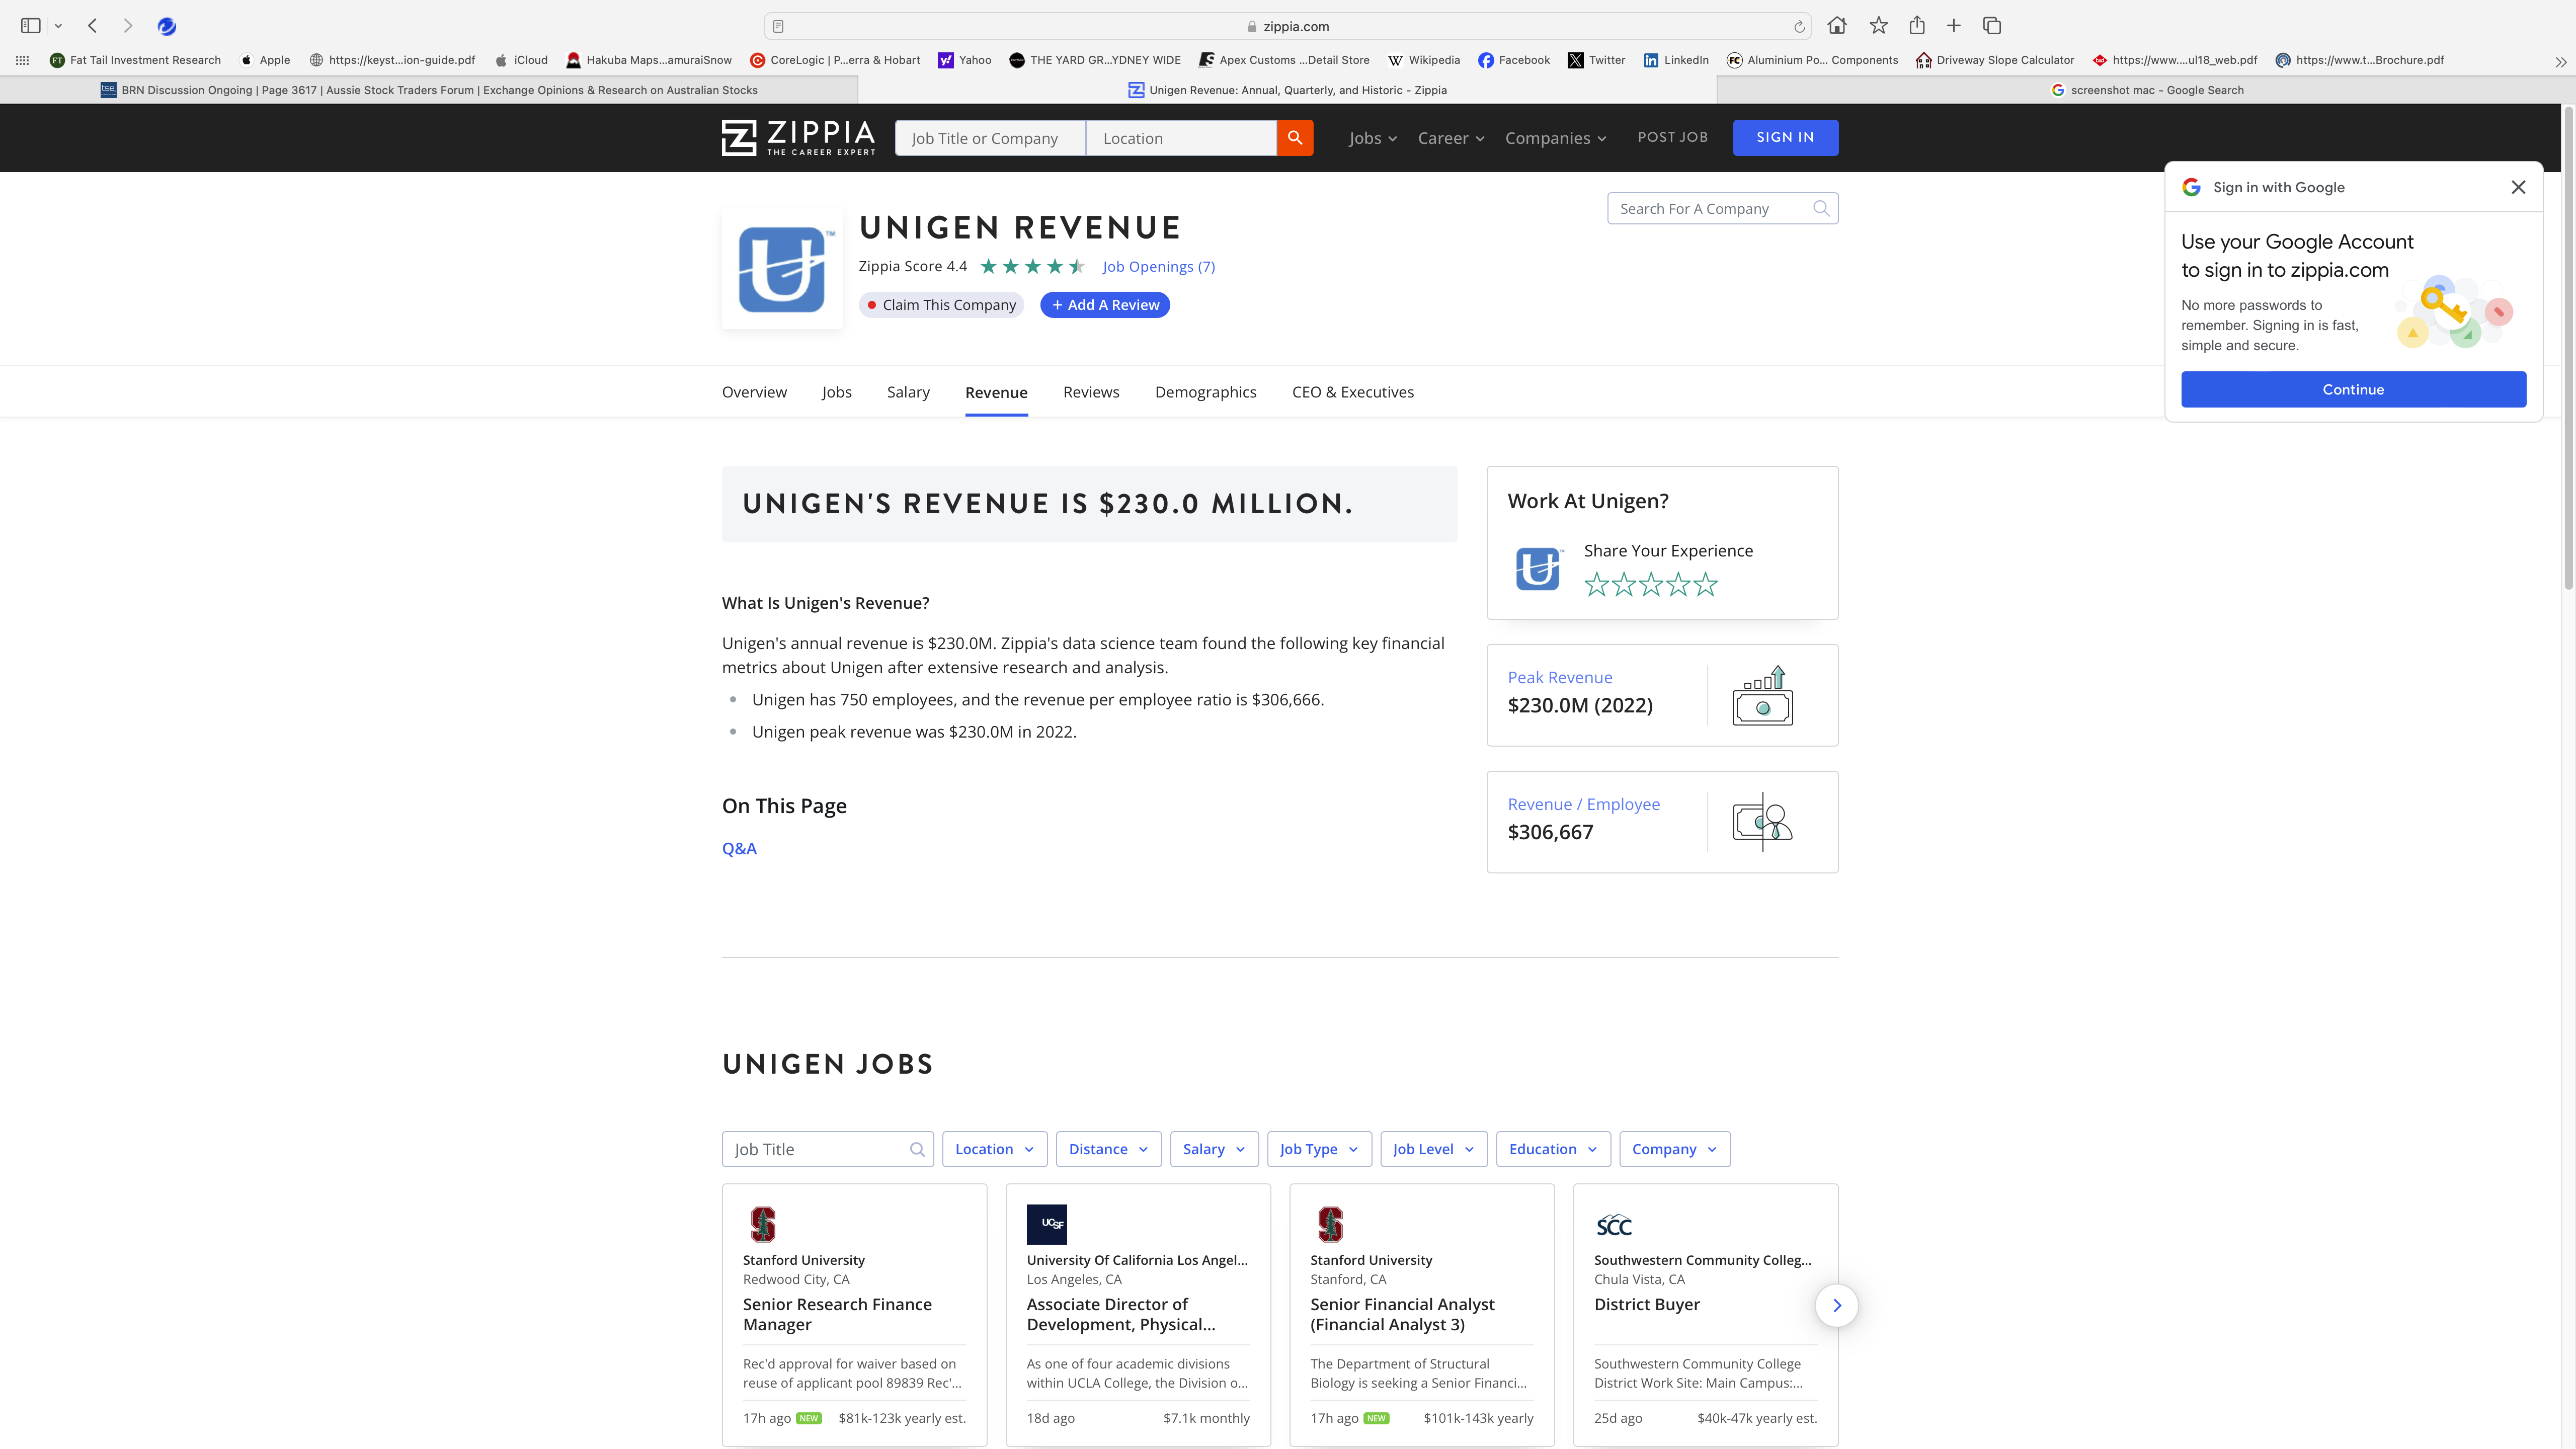Switch to the Salary tab
This screenshot has width=2576, height=1449.
pos(908,393)
